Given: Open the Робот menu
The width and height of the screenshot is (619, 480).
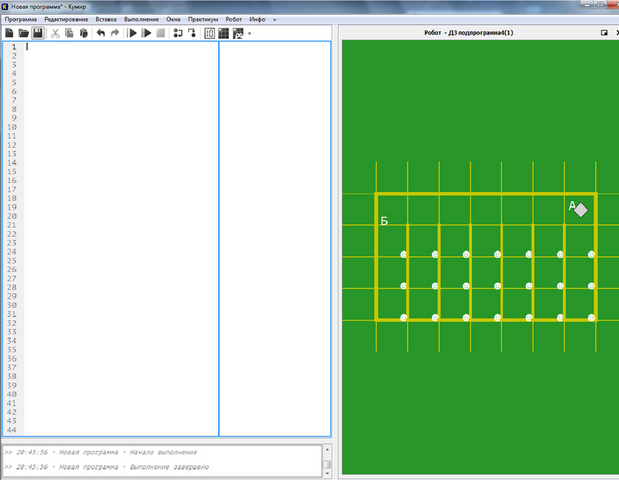Looking at the screenshot, I should tap(233, 19).
